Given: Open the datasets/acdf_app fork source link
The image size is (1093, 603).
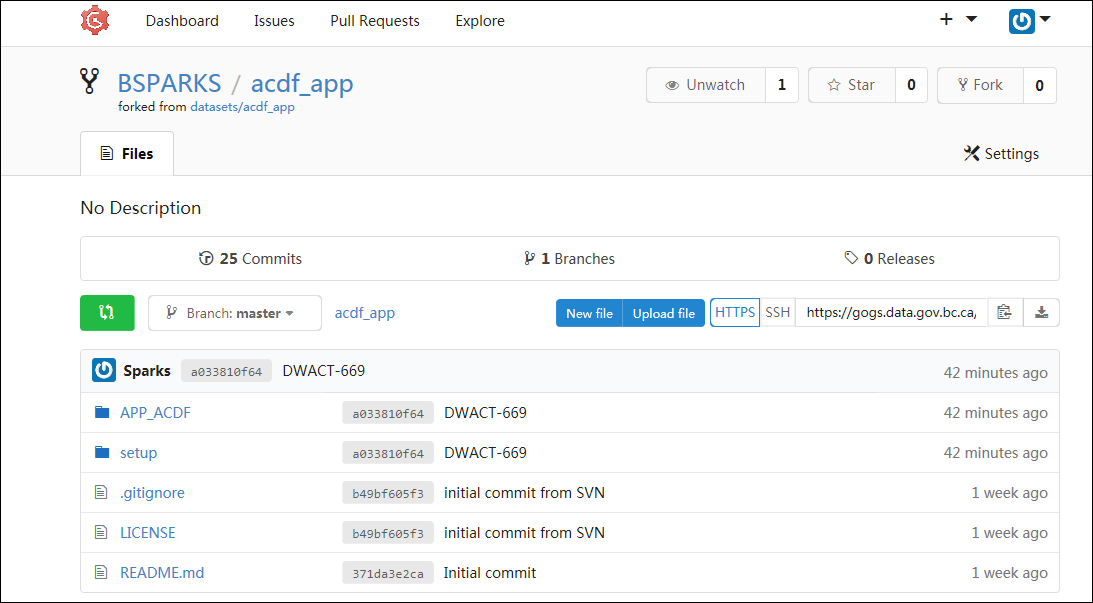Looking at the screenshot, I should click(243, 107).
